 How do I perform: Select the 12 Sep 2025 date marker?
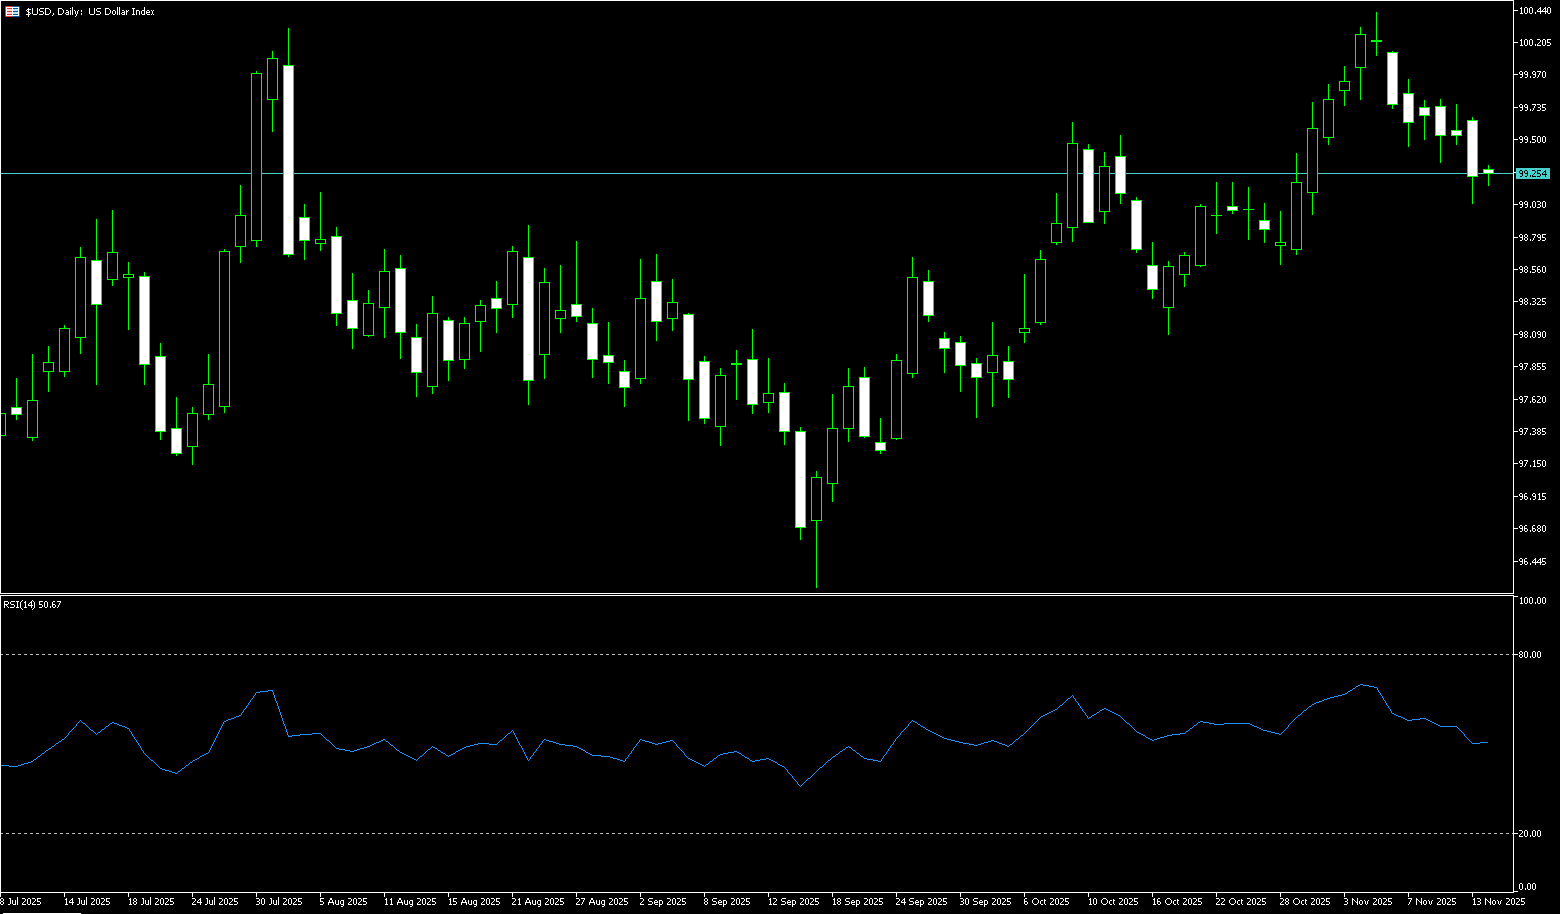point(793,902)
